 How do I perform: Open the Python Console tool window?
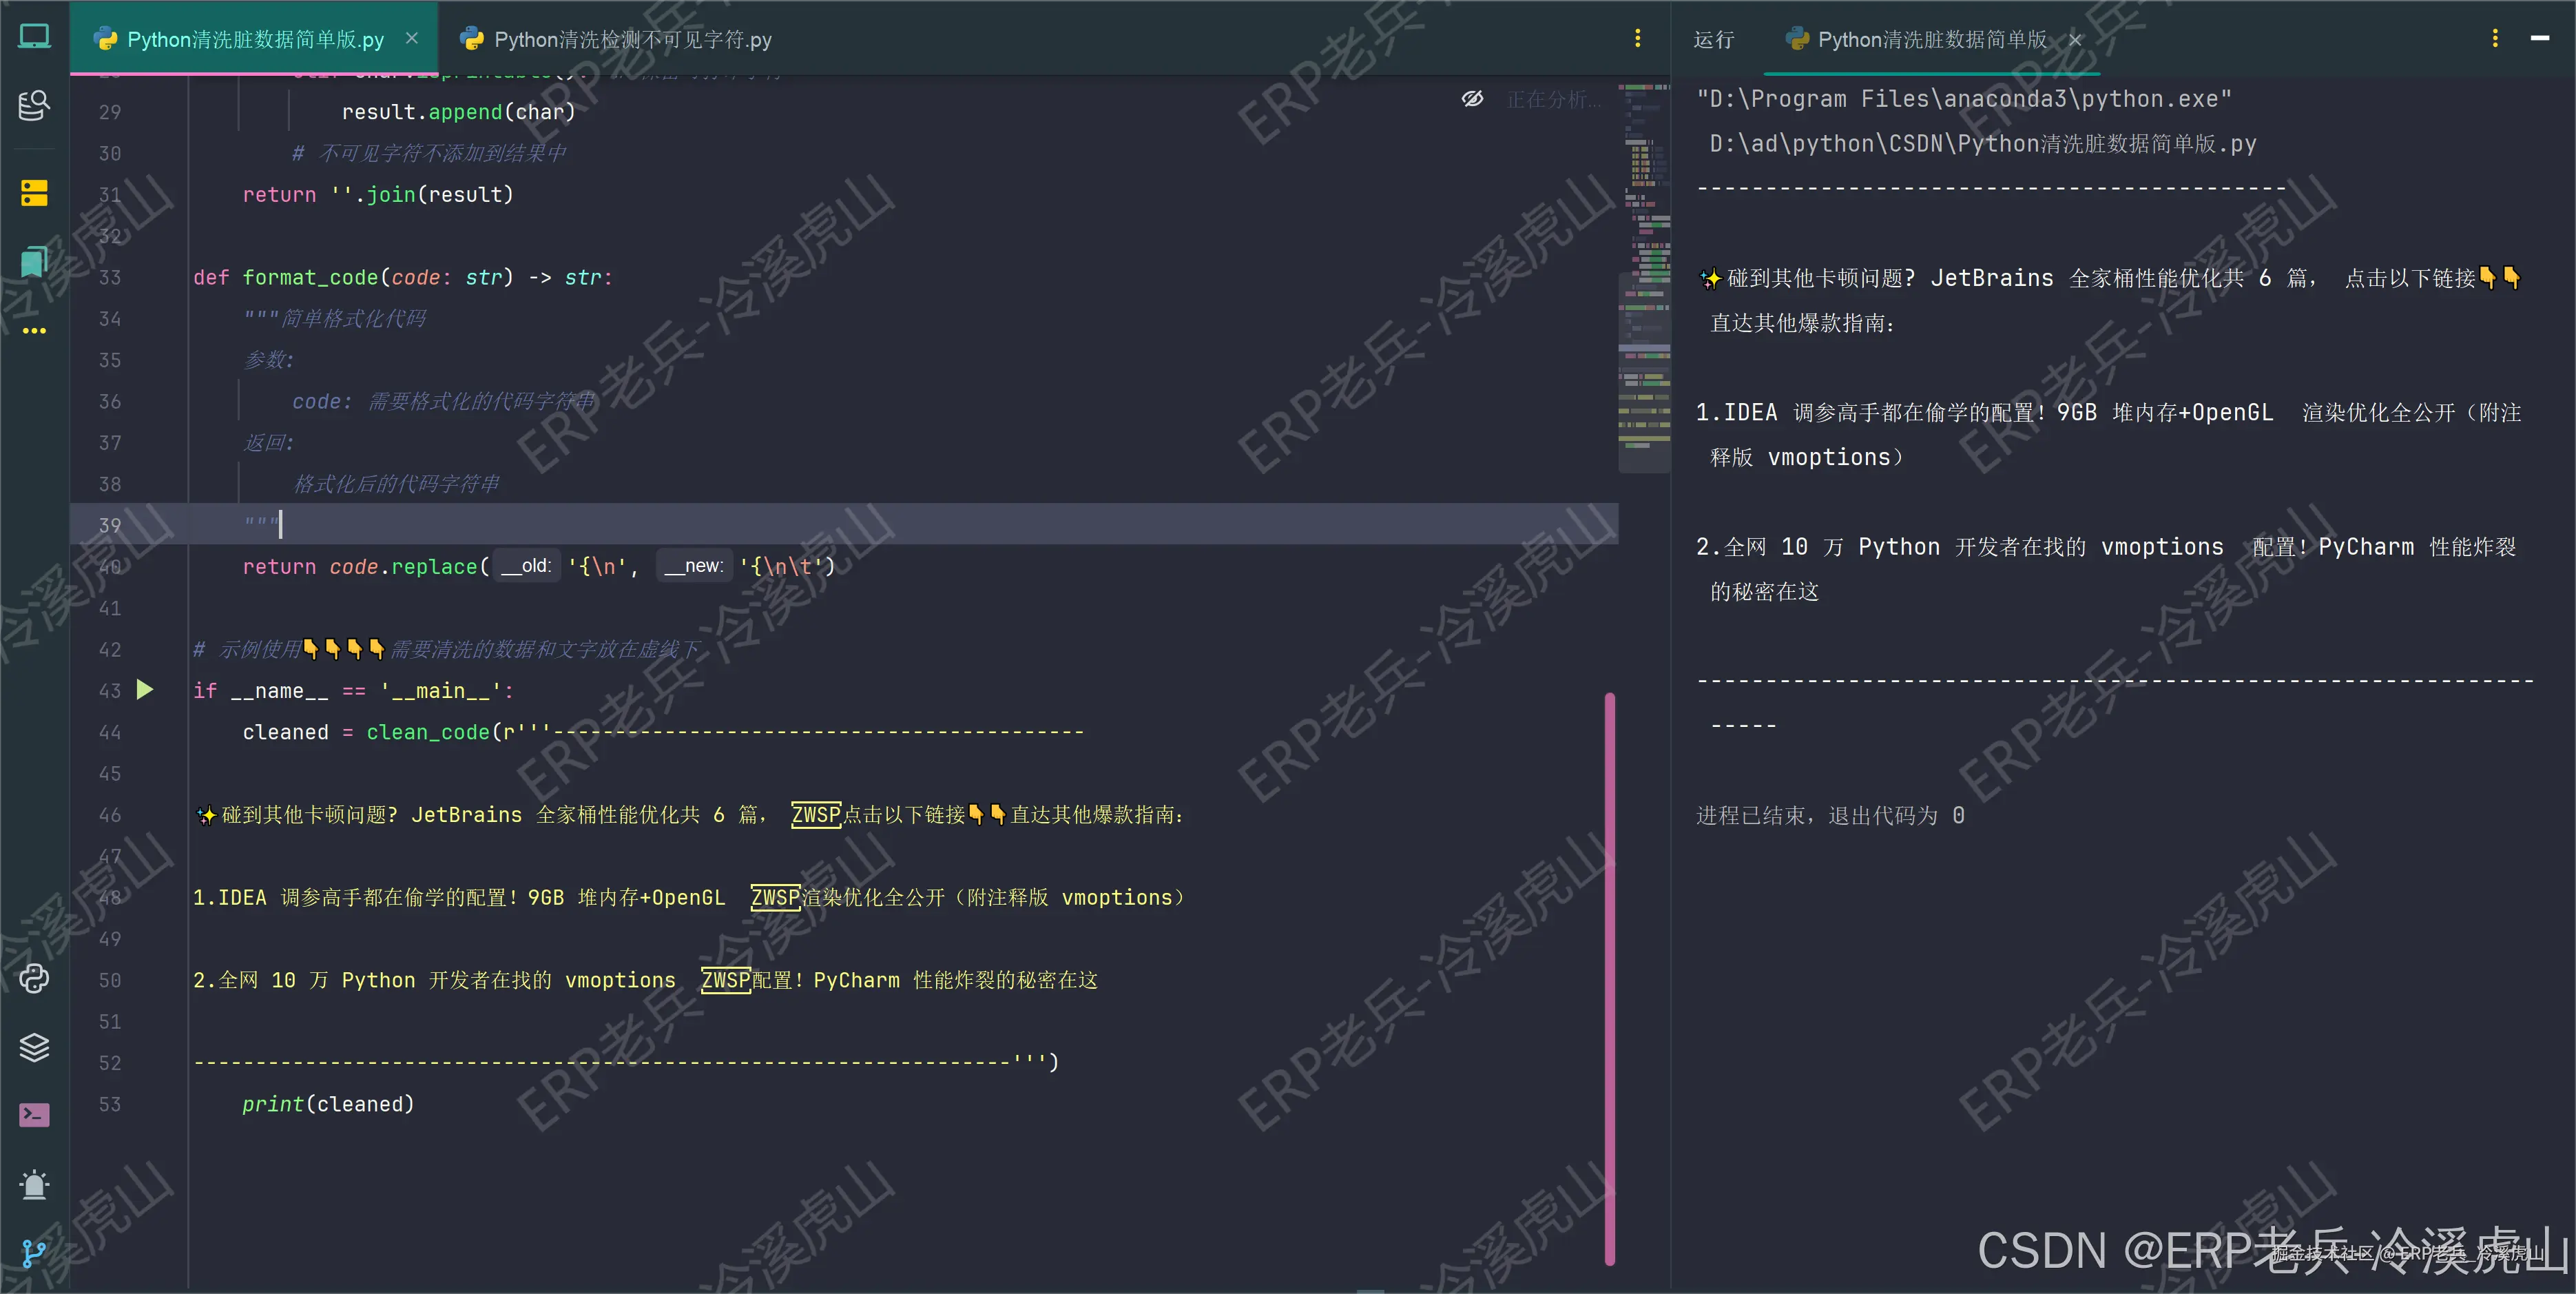pos(34,978)
